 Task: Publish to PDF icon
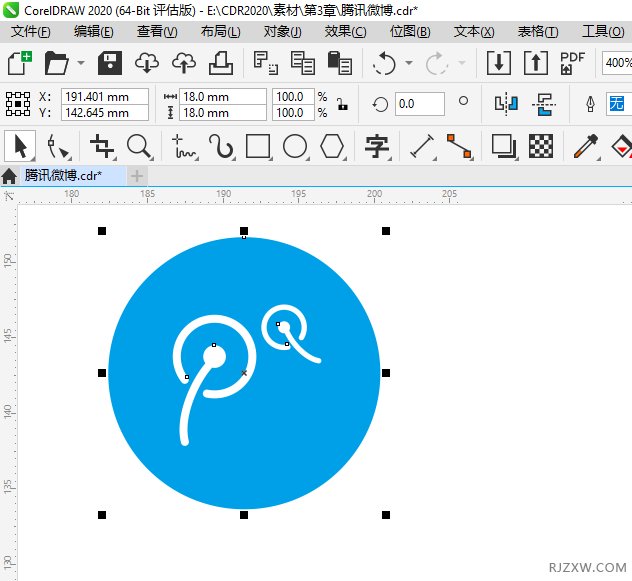click(572, 63)
